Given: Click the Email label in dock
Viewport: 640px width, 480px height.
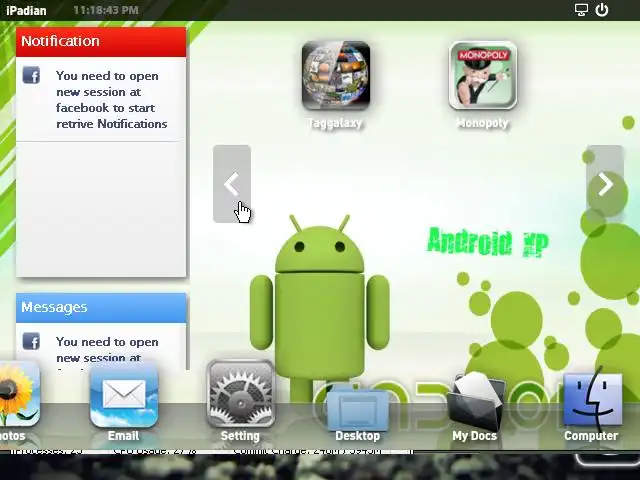Looking at the screenshot, I should 123,436.
